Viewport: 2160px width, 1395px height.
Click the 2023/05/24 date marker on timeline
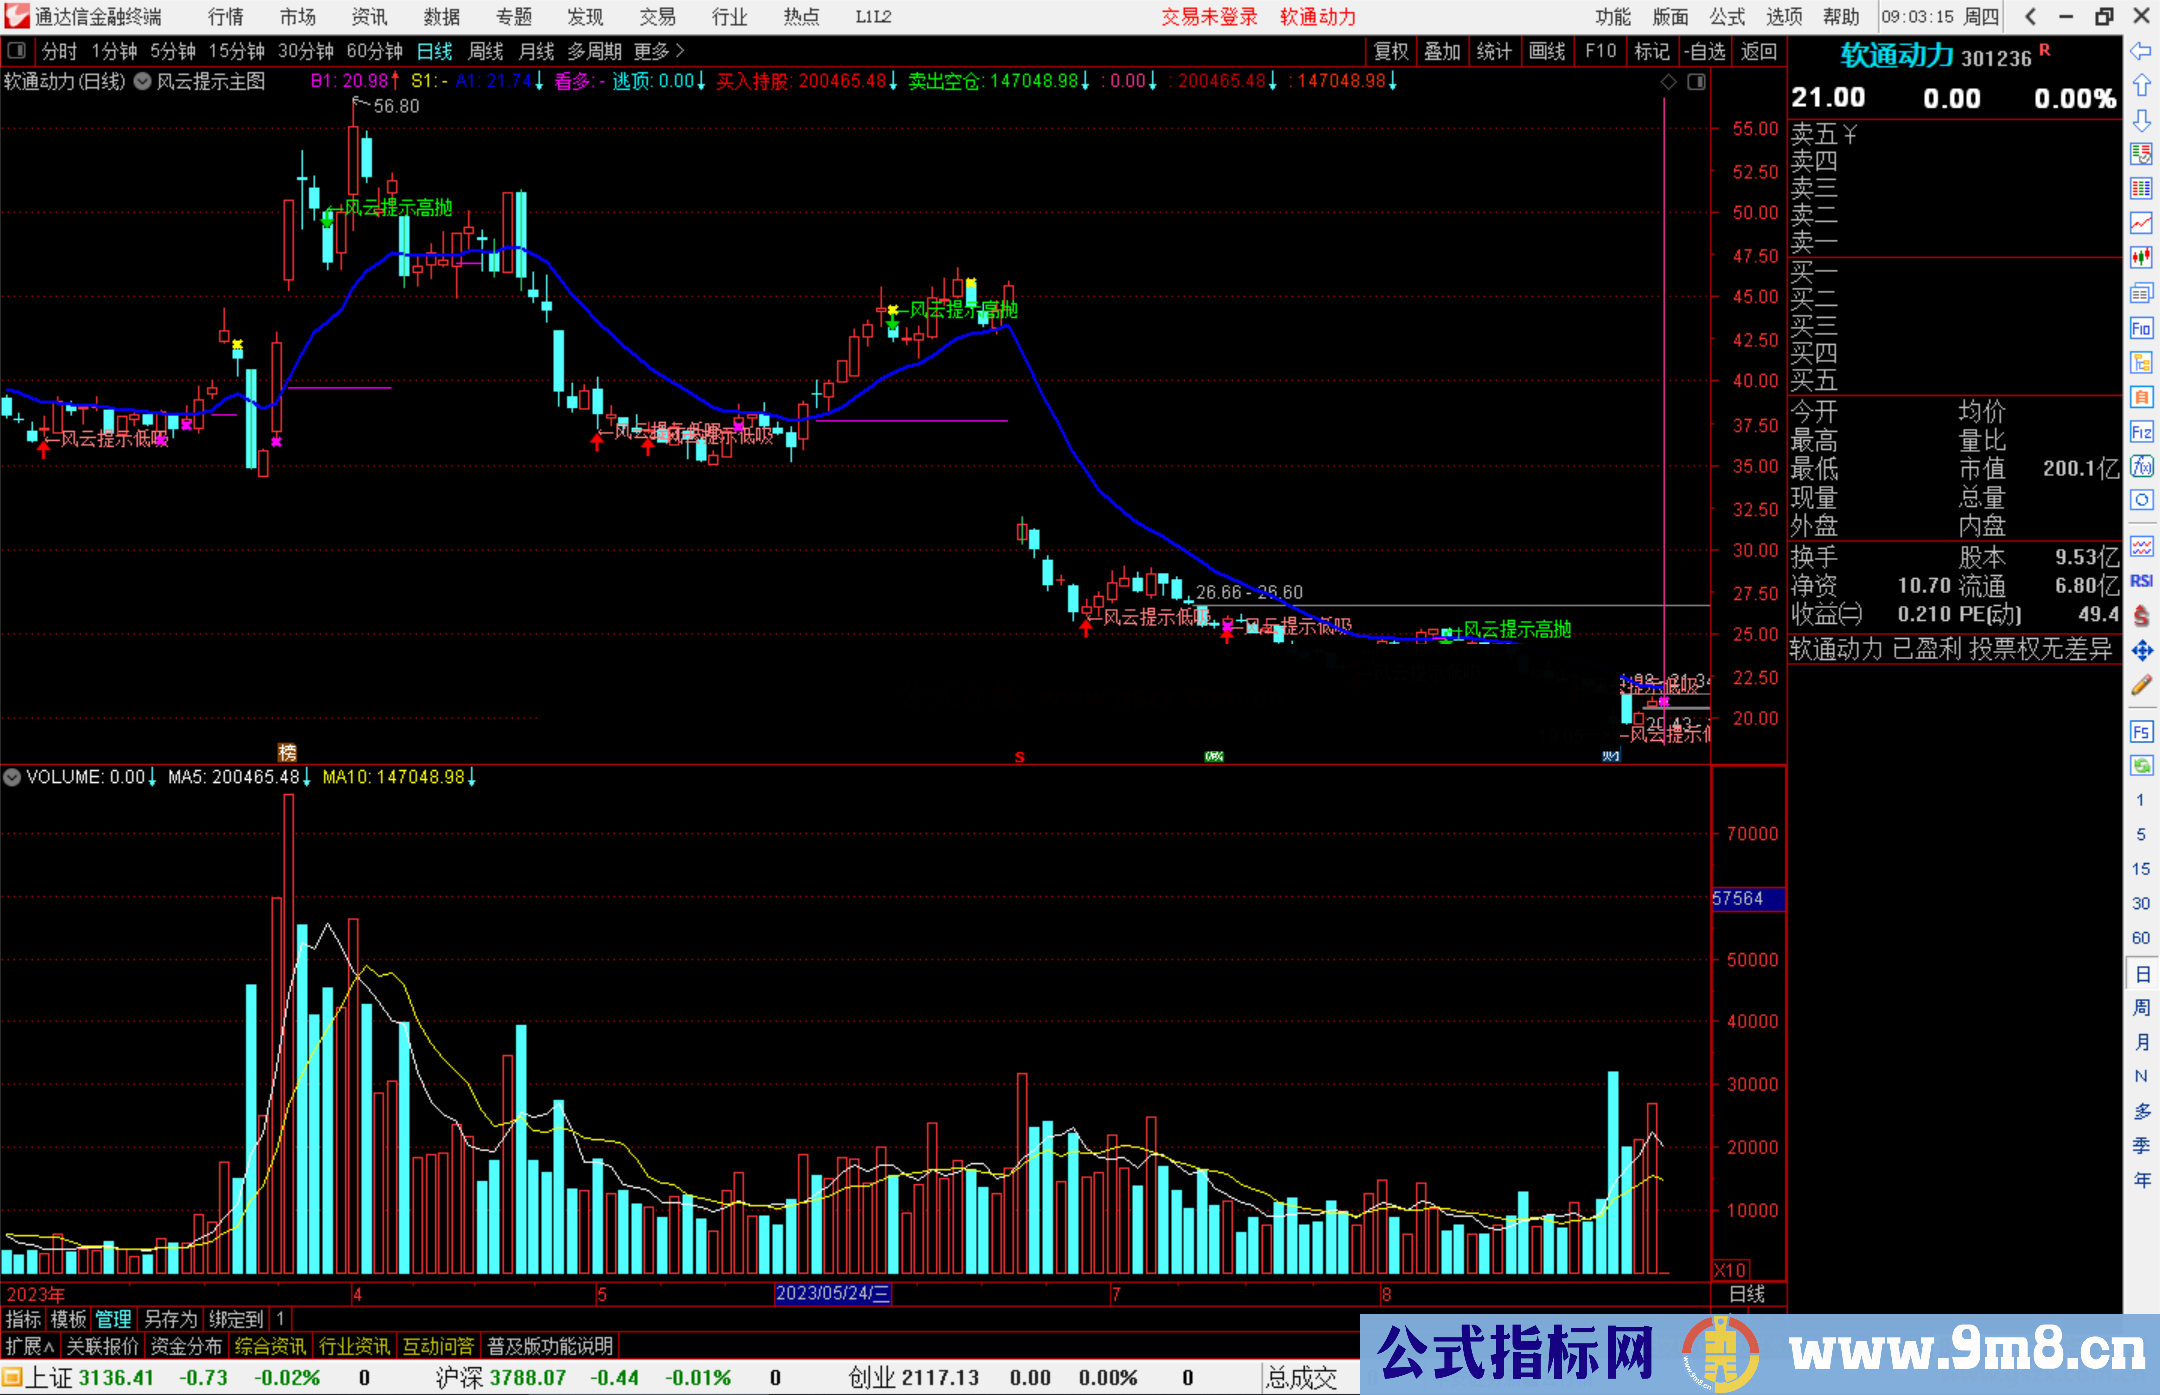(832, 1294)
